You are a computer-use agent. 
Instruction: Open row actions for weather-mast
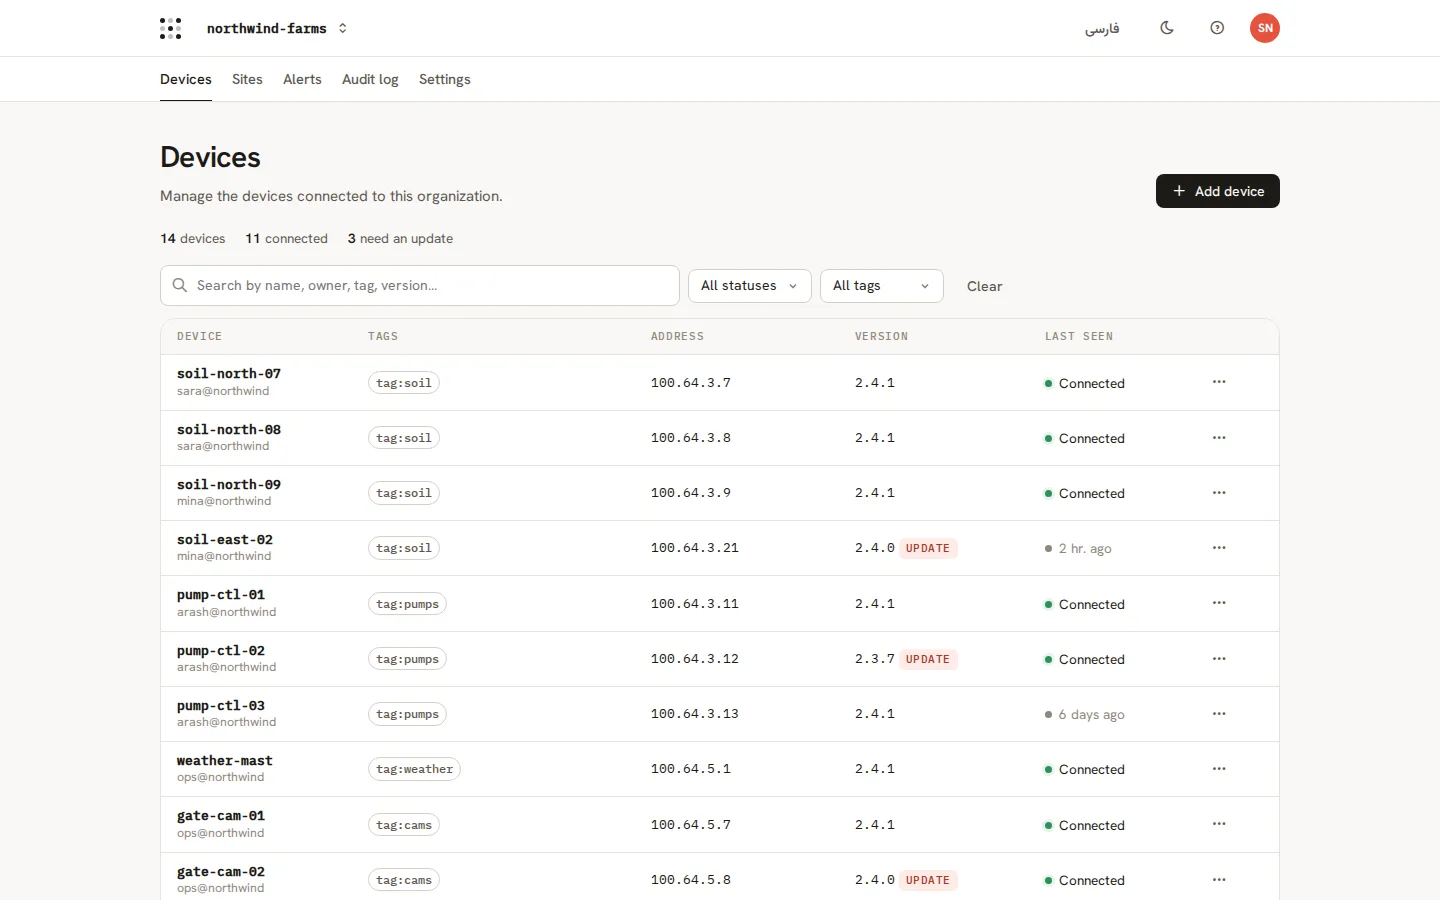(1219, 769)
